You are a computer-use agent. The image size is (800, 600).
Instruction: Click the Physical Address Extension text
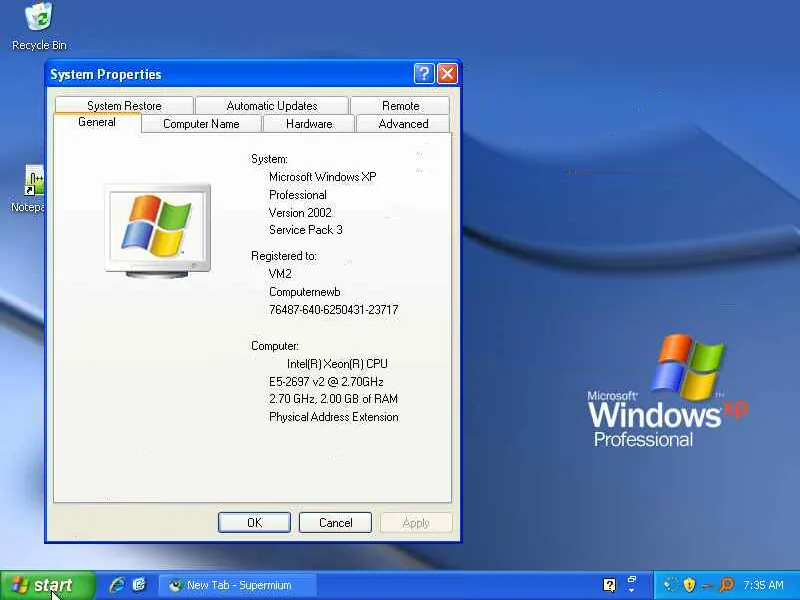pos(334,417)
